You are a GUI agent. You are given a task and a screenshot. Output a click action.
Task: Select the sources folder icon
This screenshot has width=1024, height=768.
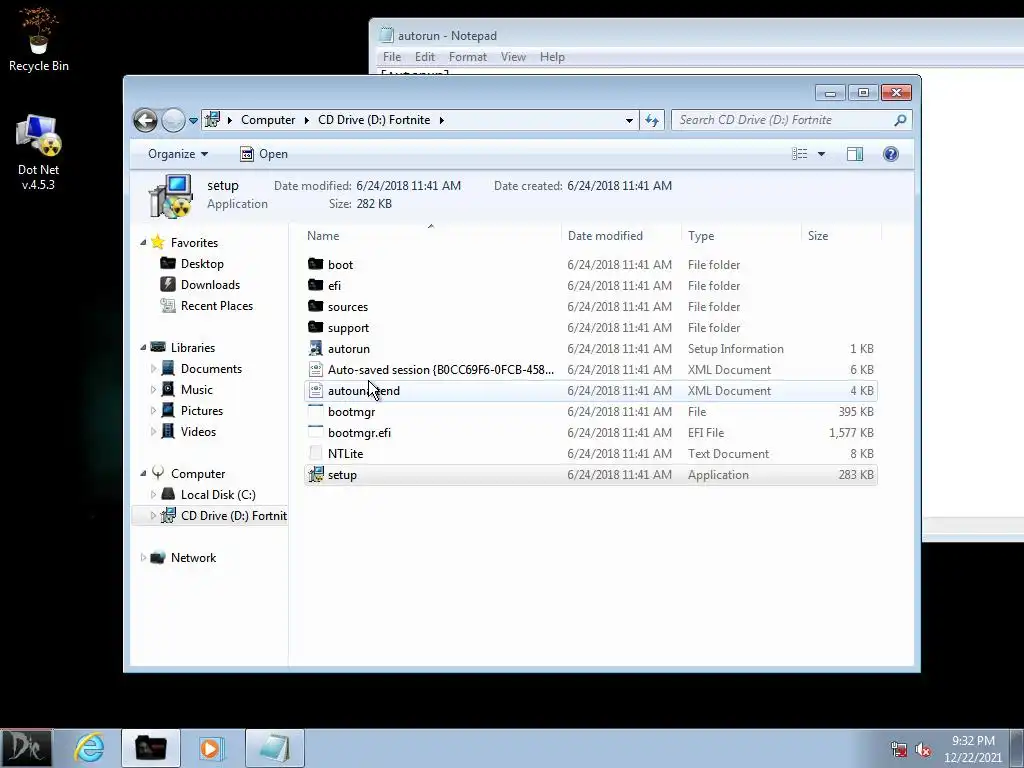[315, 306]
